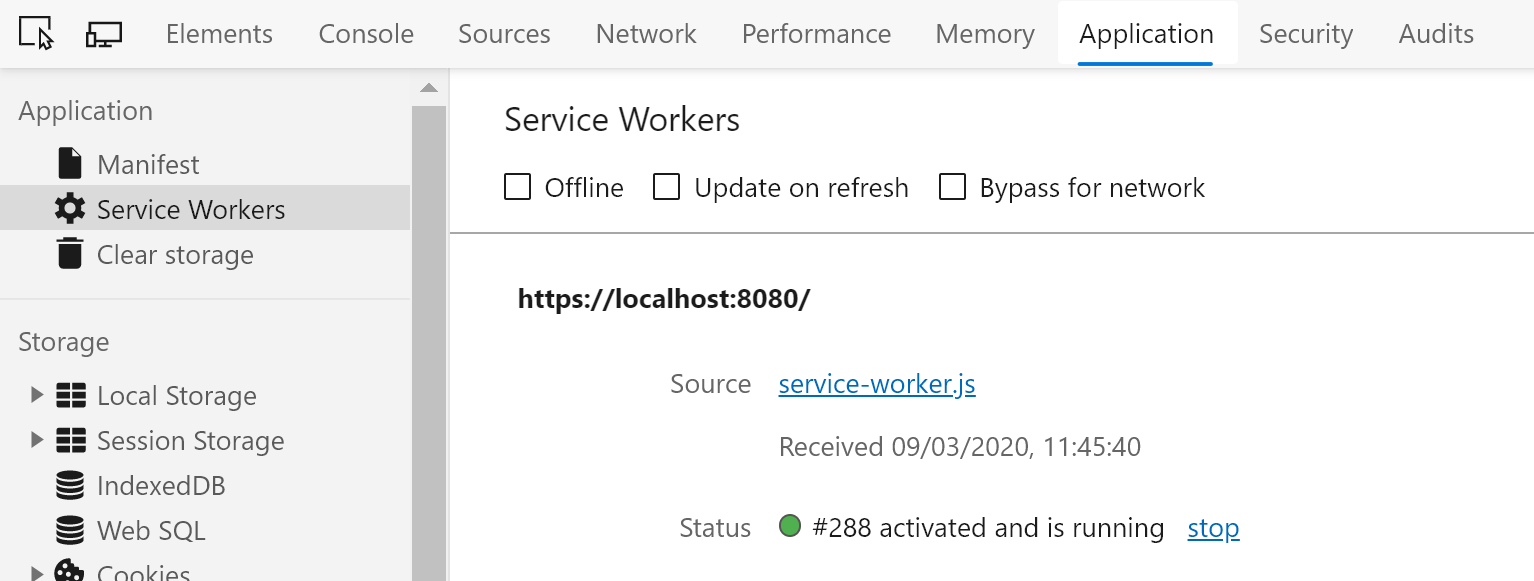
Task: Enable Bypass for network
Action: pyautogui.click(x=952, y=187)
